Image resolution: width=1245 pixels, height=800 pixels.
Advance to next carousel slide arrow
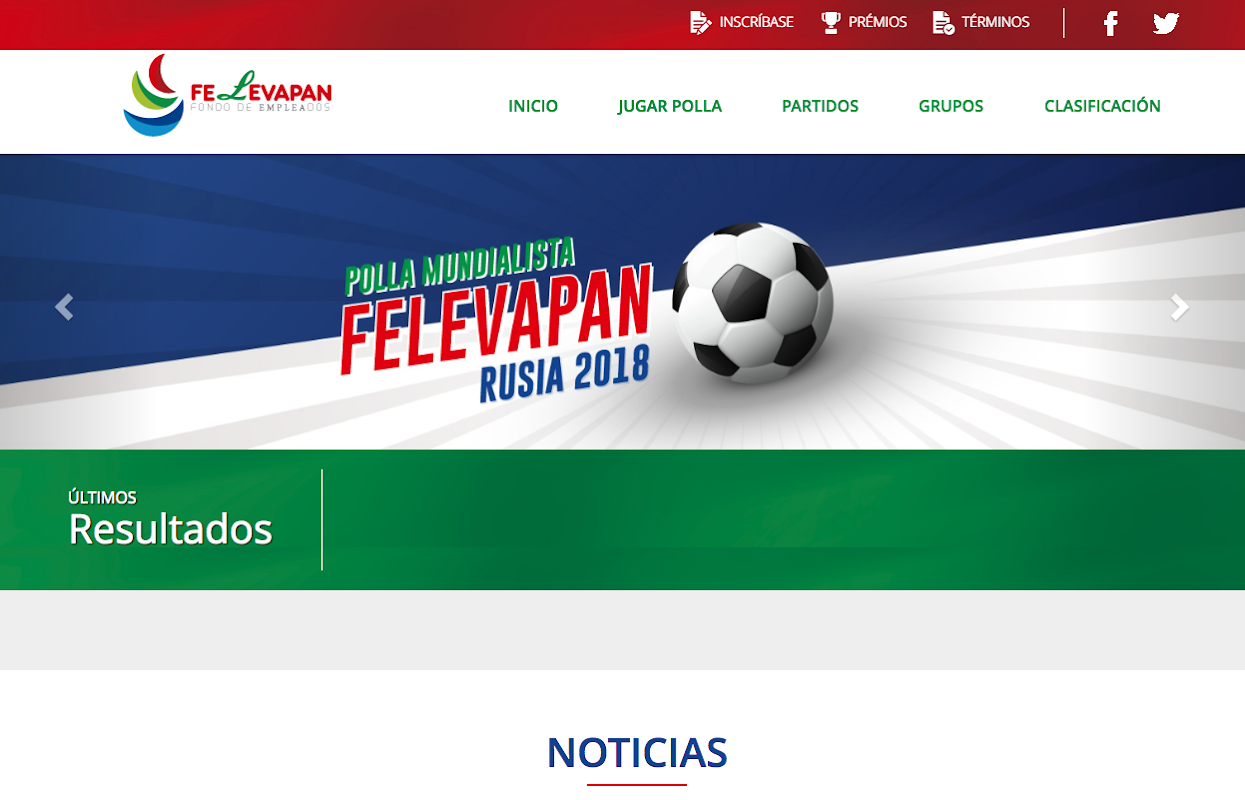(1180, 307)
